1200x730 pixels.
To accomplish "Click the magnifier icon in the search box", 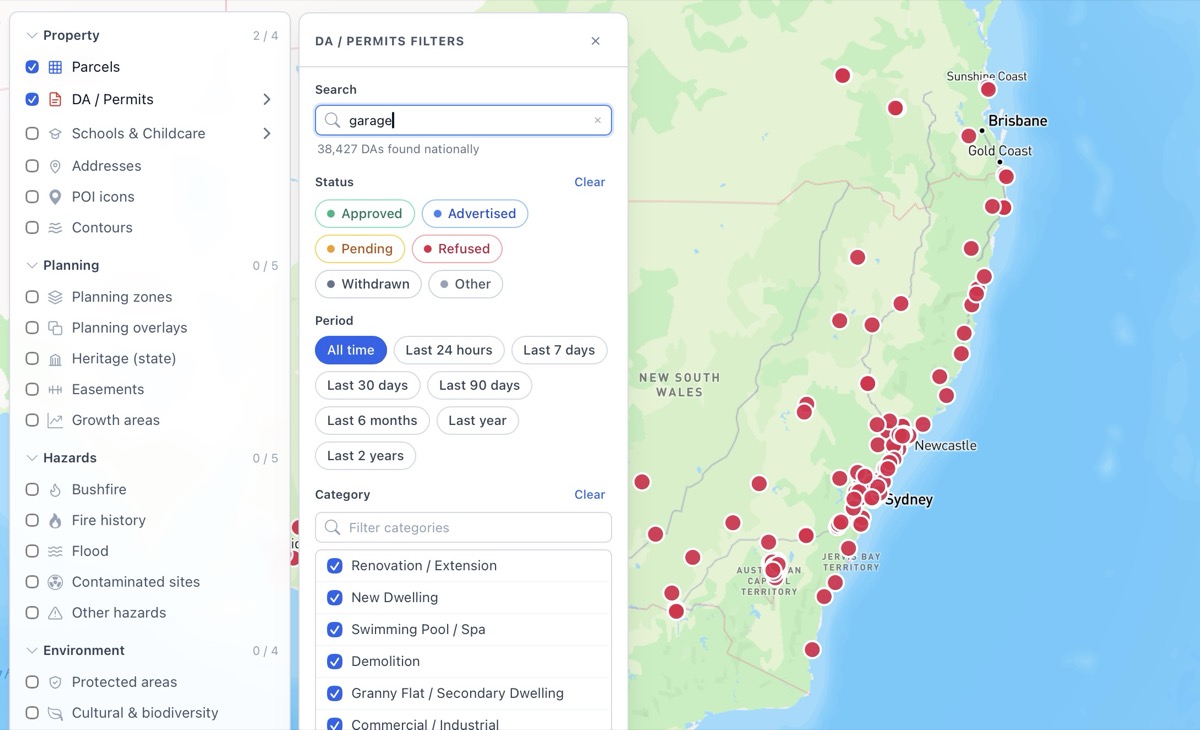I will (x=333, y=120).
